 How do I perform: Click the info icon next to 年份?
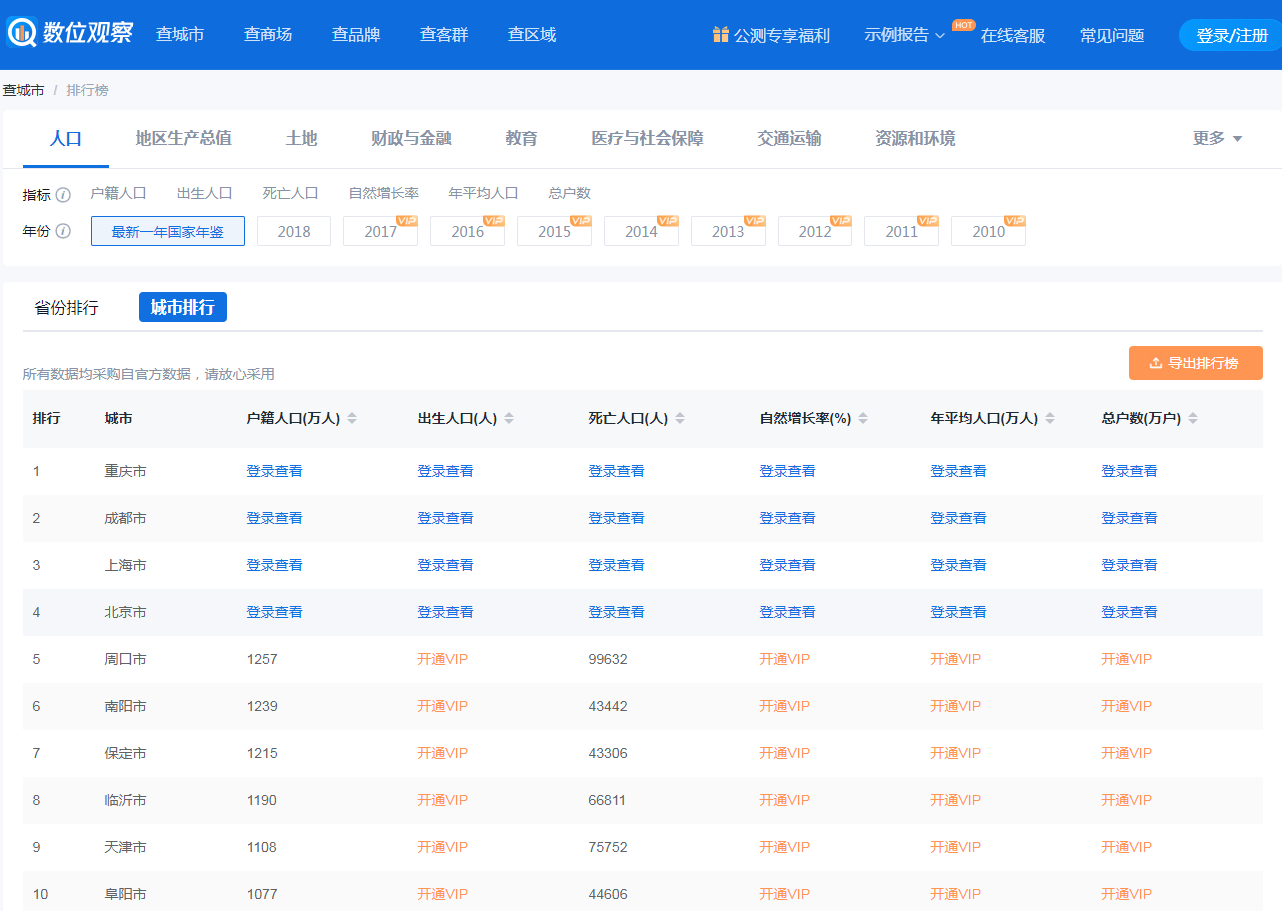(63, 231)
